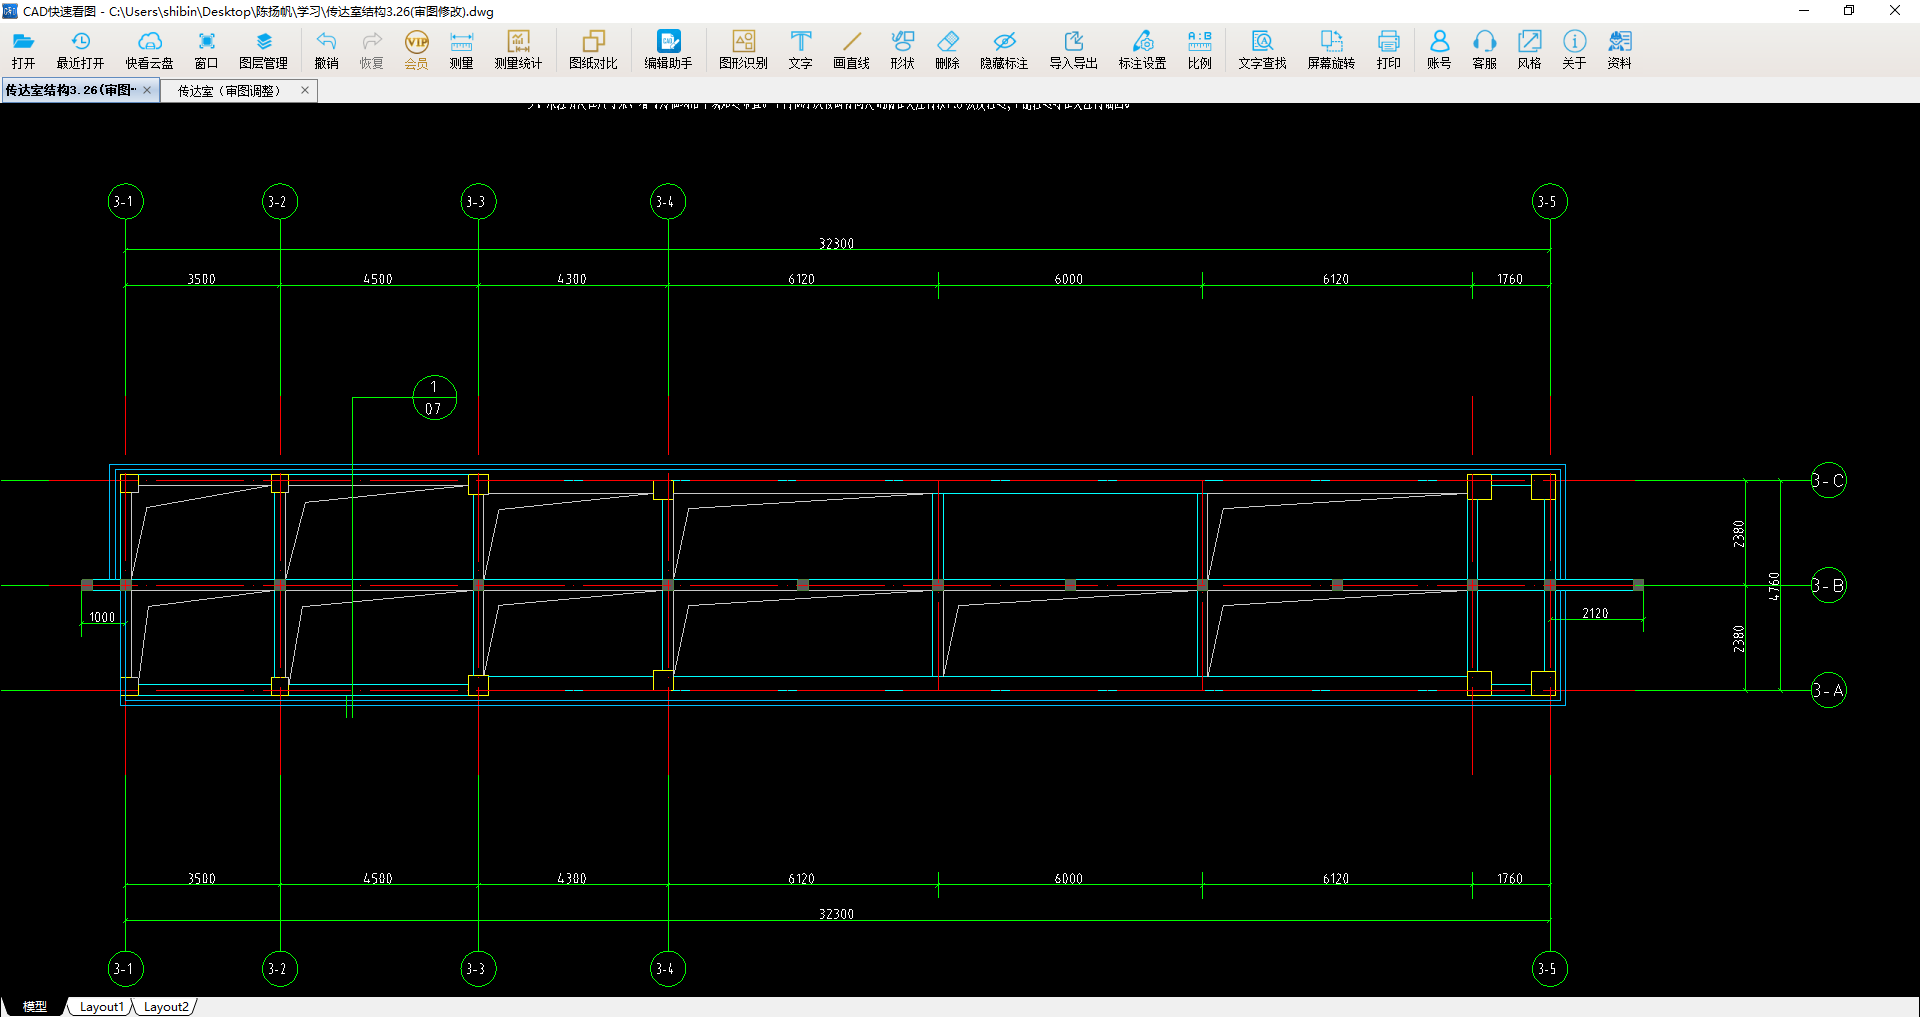
Task: Close the 传达室（审图调整） tab
Action: click(x=305, y=90)
